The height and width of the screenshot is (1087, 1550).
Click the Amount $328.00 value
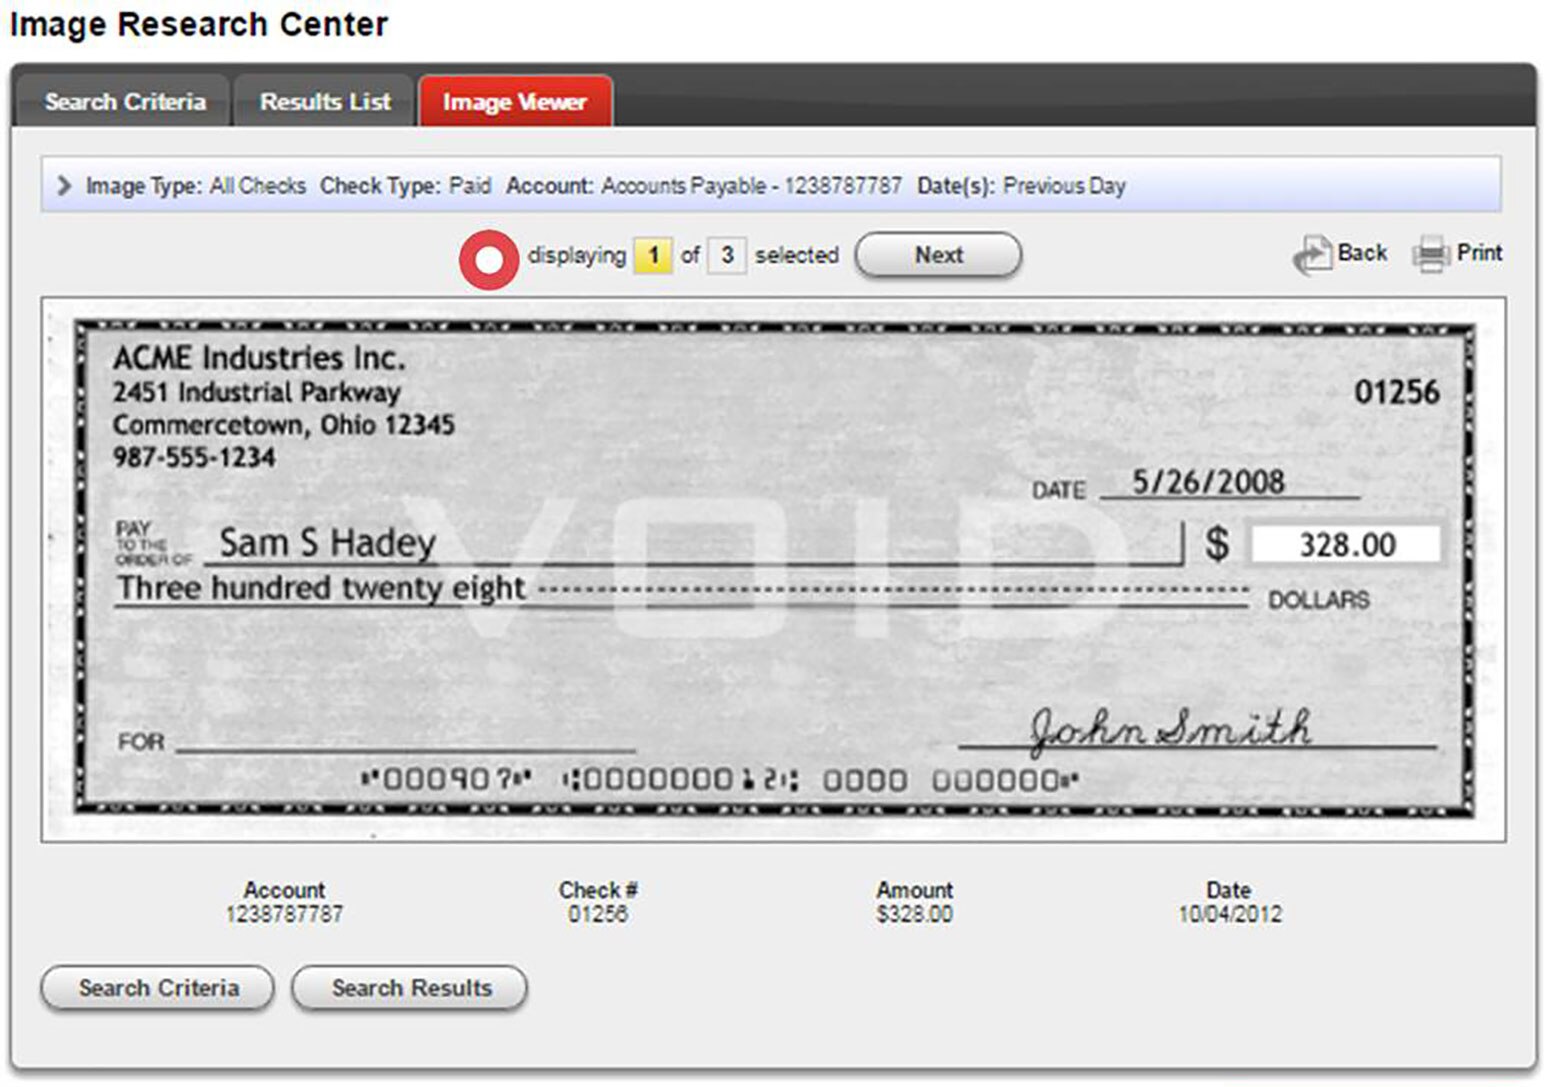coord(913,913)
